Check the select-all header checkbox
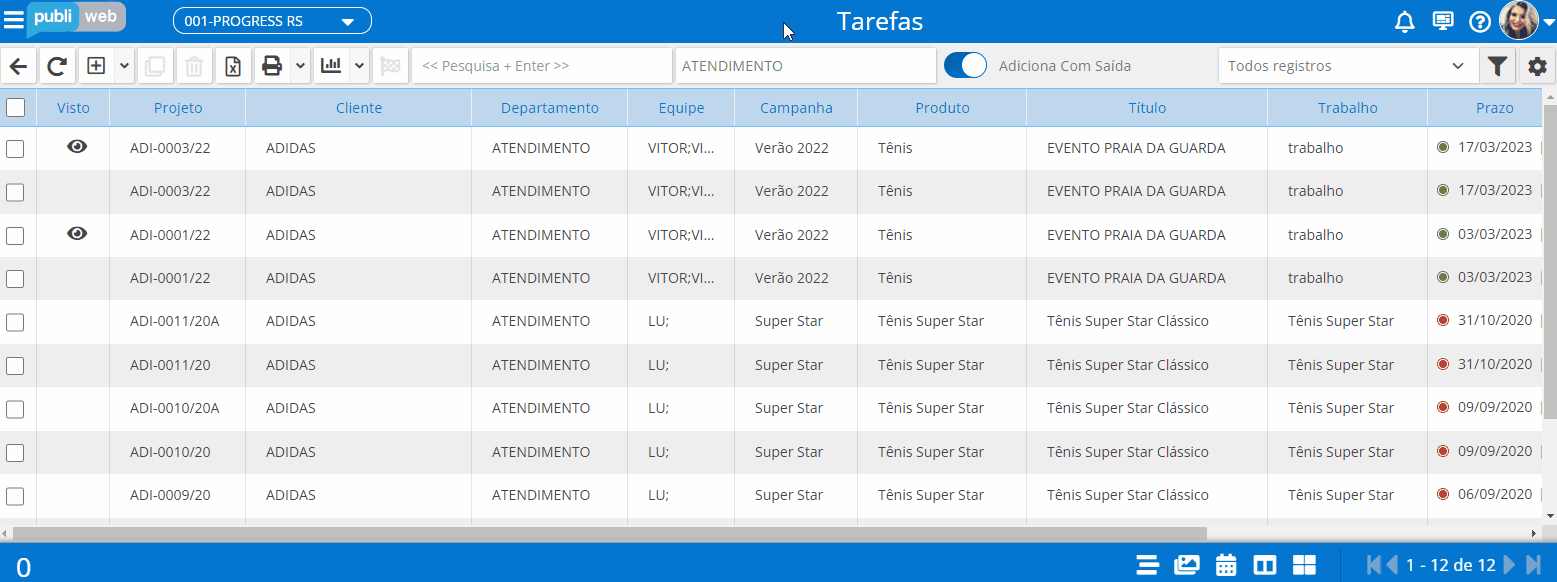 [16, 107]
